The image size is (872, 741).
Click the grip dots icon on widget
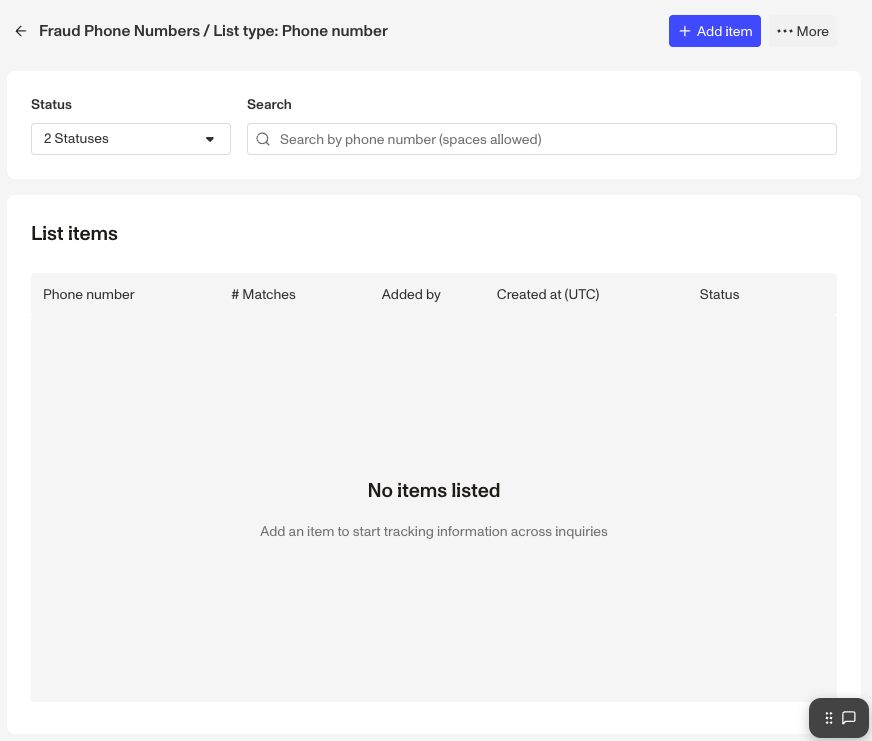tap(829, 718)
